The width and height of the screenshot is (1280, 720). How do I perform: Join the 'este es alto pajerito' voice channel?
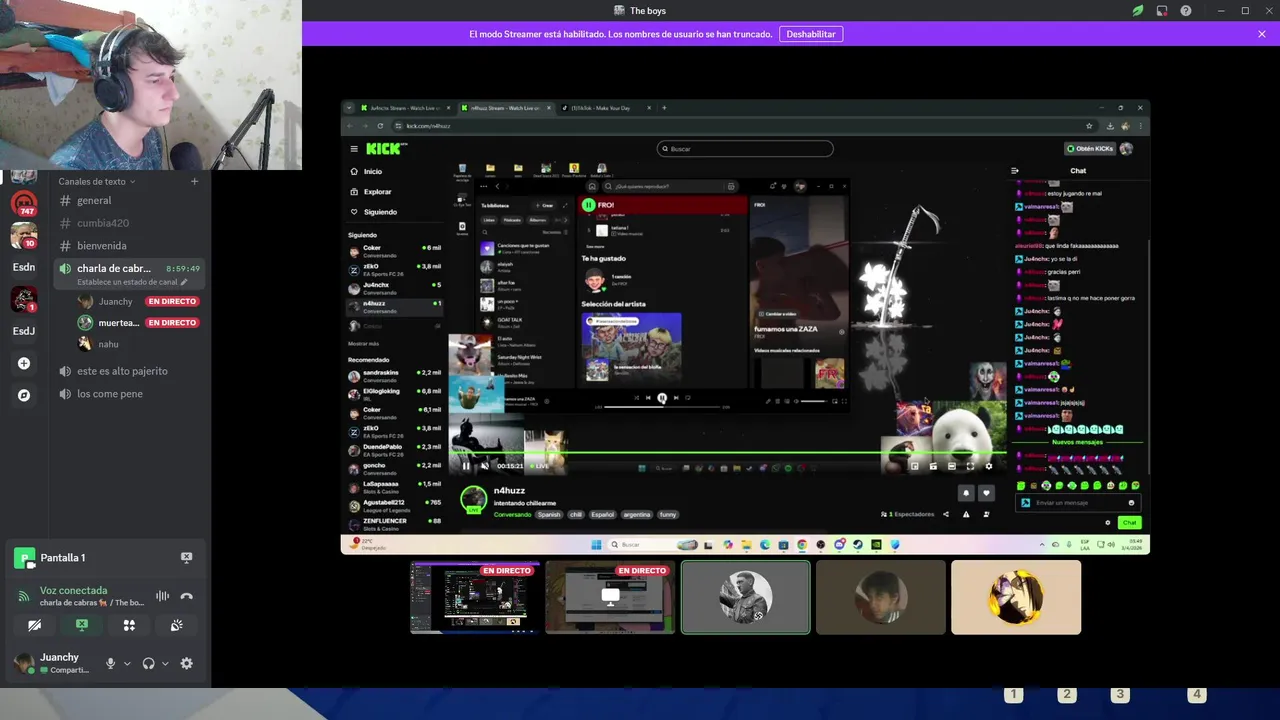[130, 371]
